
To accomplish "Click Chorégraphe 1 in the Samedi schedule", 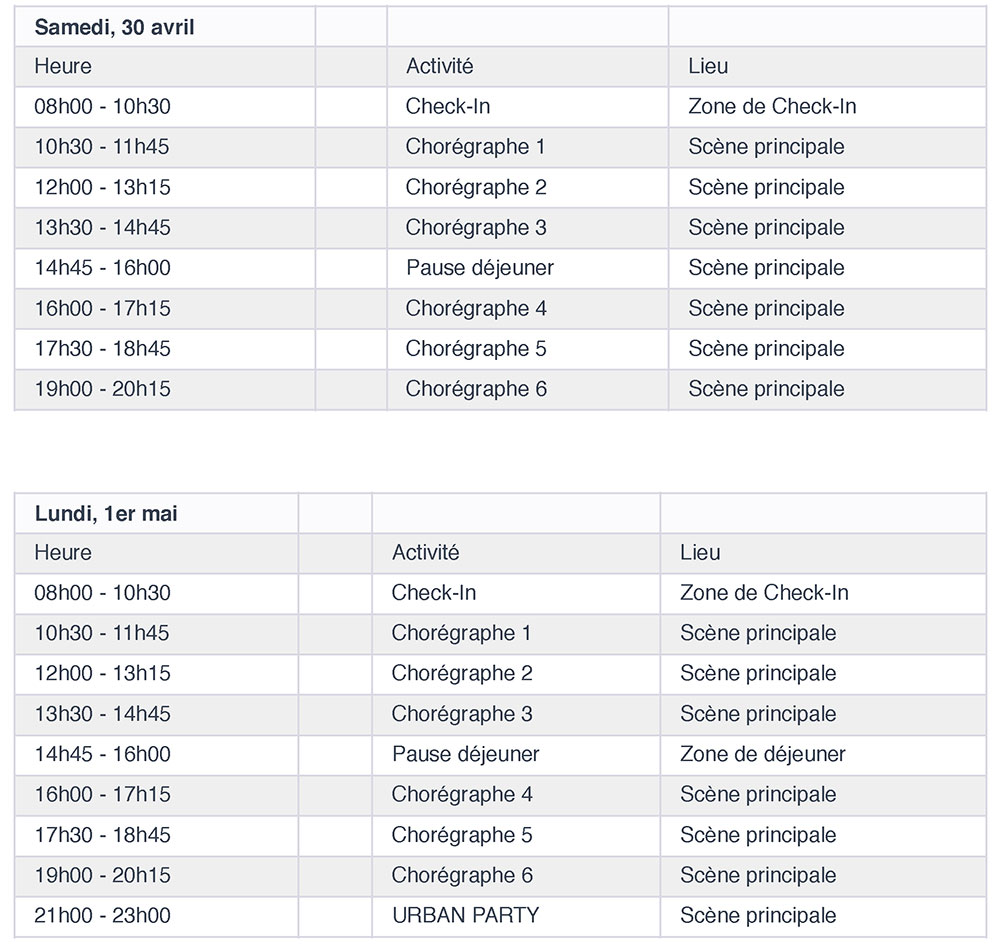I will click(x=475, y=147).
